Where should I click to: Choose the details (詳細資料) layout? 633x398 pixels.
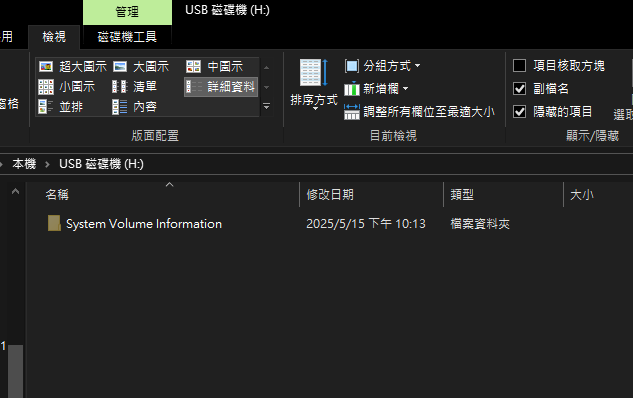(x=221, y=87)
